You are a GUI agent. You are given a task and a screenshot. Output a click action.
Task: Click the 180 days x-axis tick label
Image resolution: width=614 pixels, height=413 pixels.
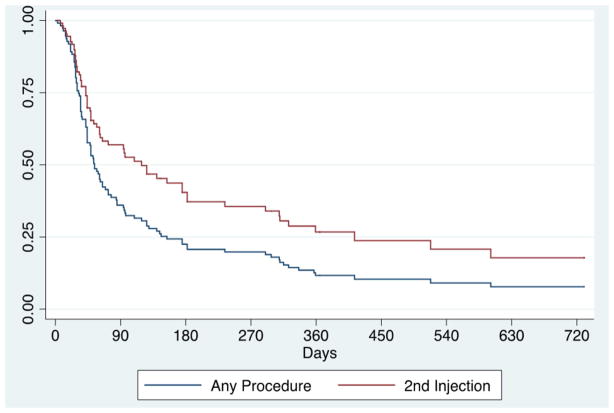pyautogui.click(x=186, y=336)
